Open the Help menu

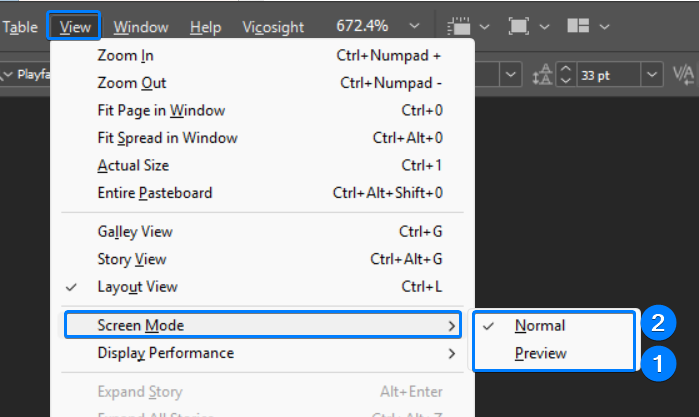pos(206,27)
